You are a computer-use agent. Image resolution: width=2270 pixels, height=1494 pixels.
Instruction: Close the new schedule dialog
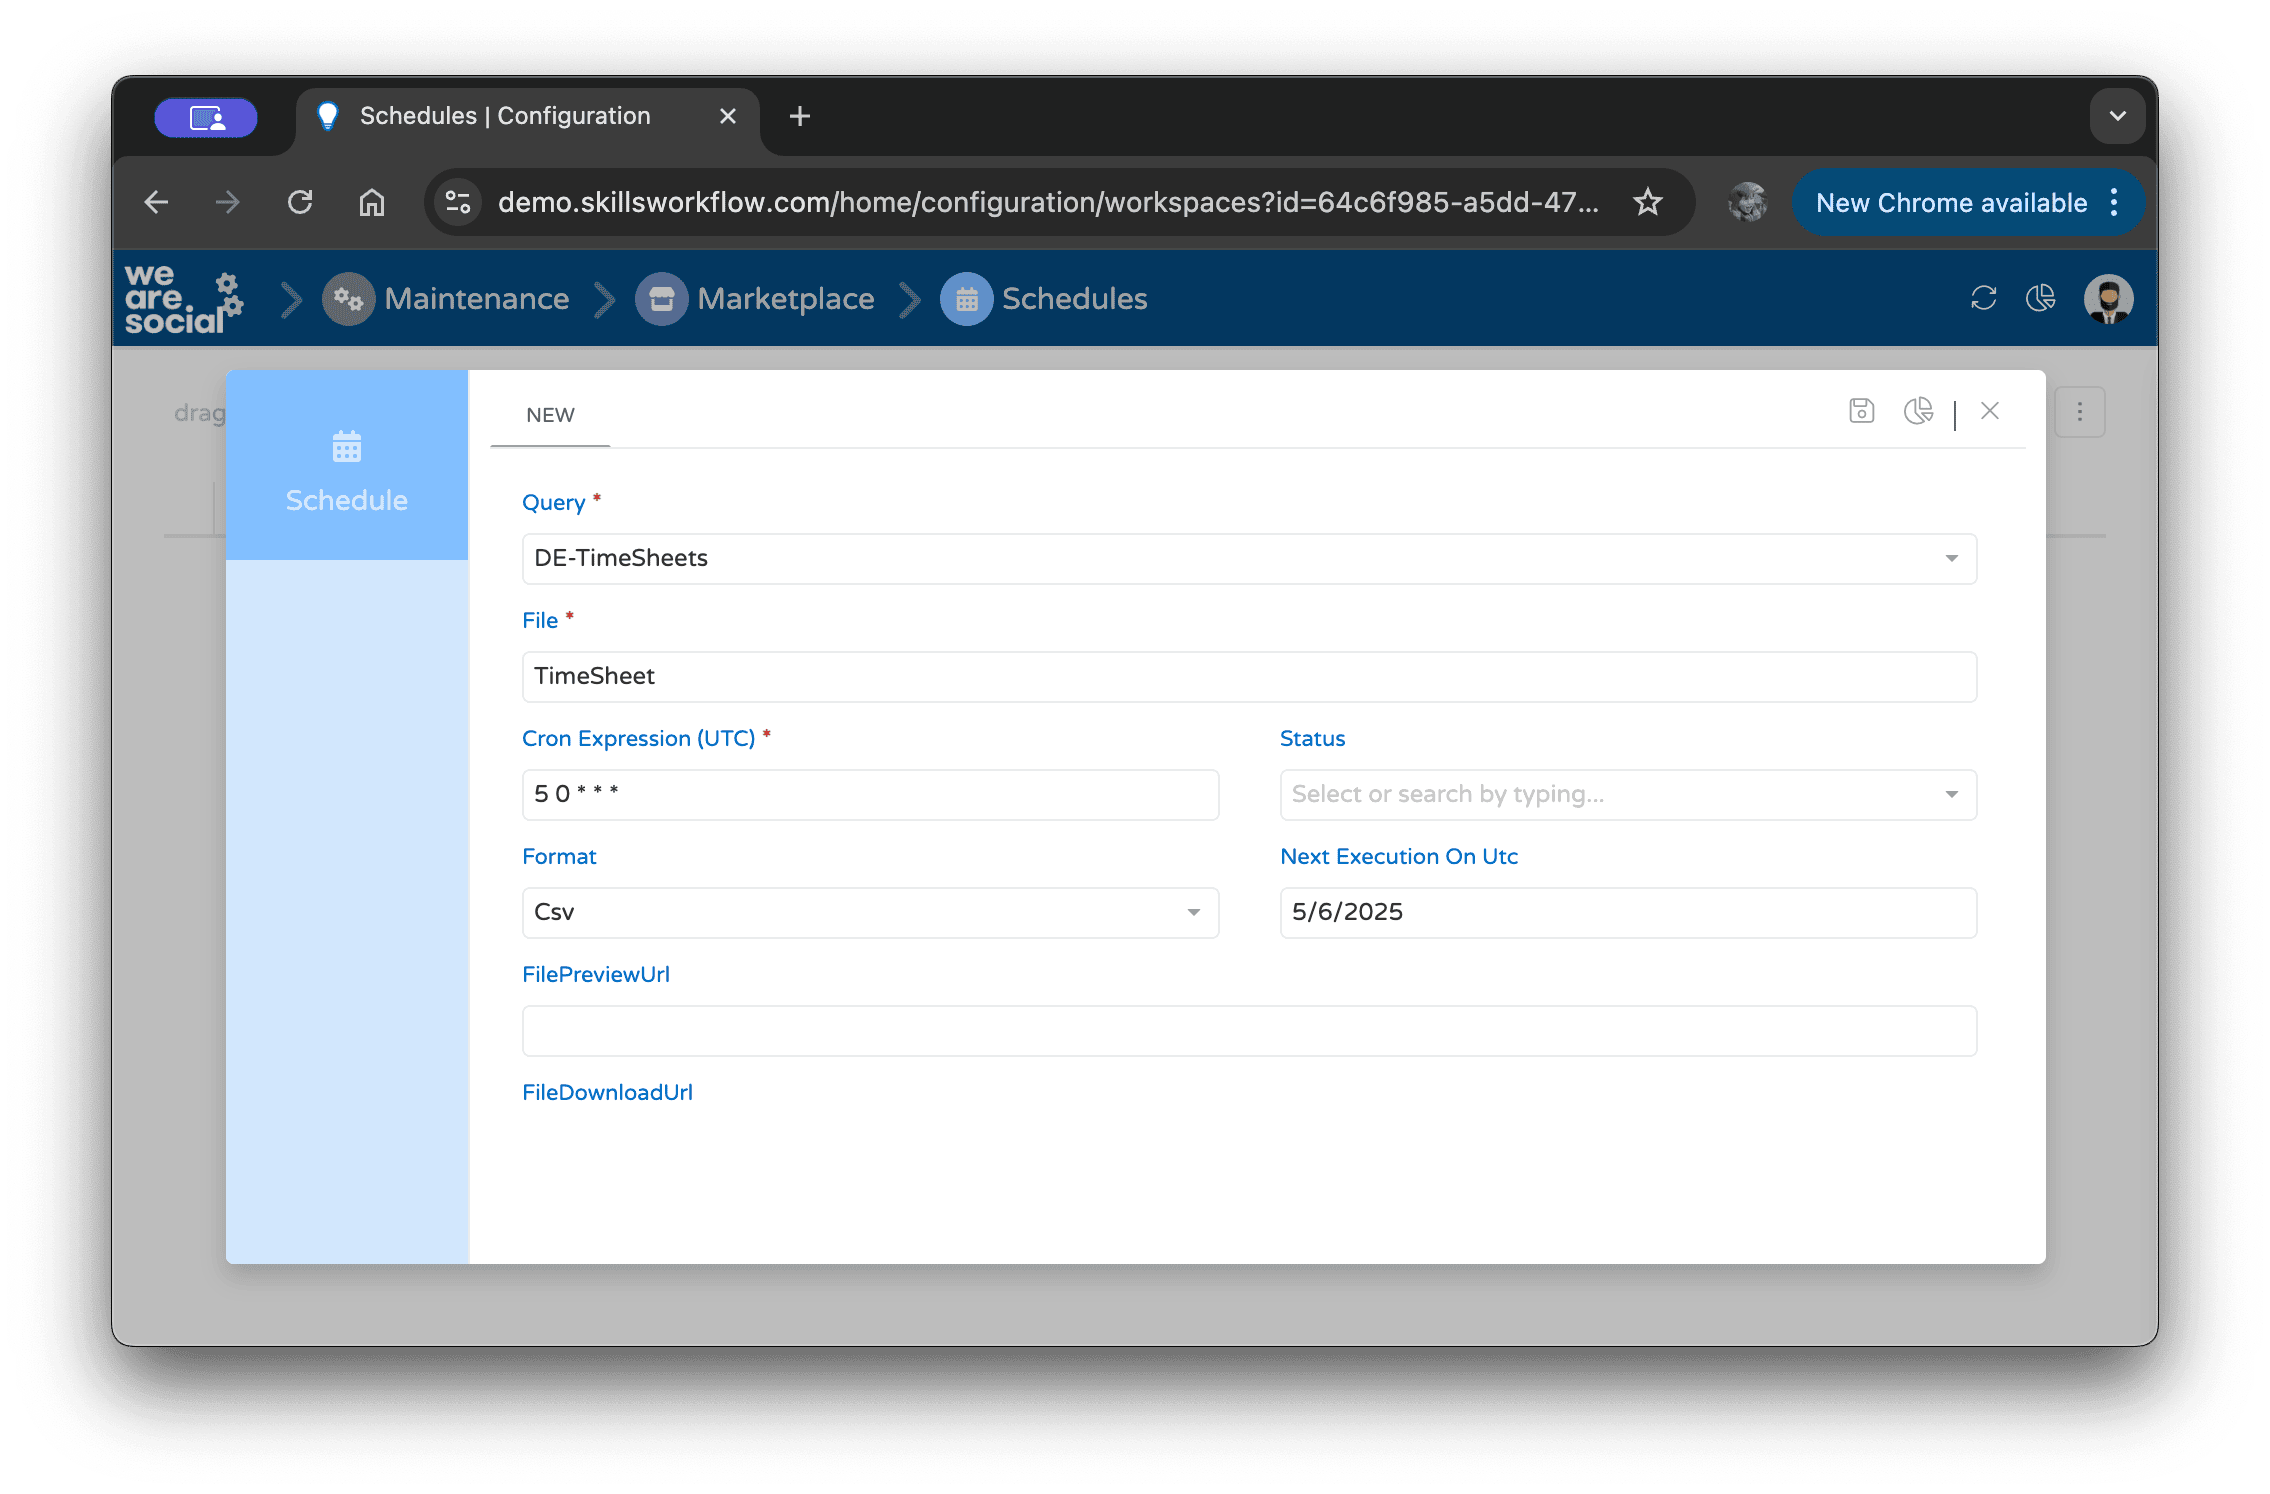1990,411
